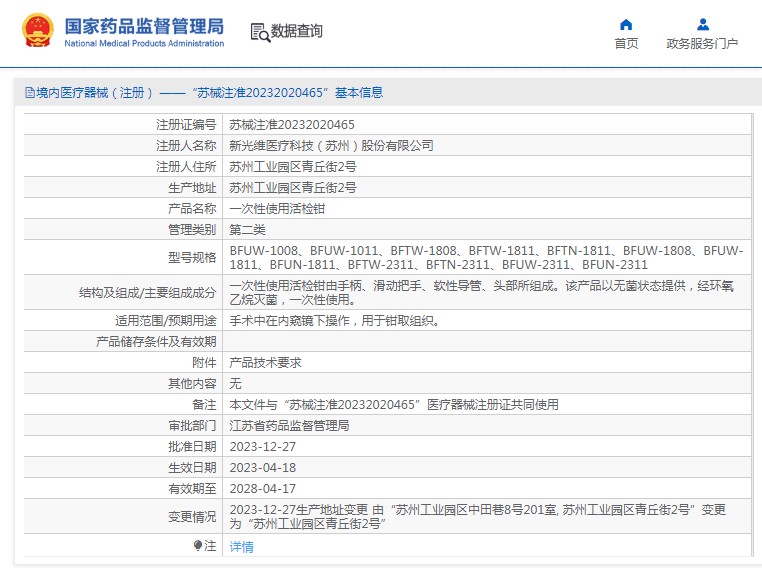
Task: Select registration number 苏械注准20232020465 value cell
Action: [x=292, y=125]
